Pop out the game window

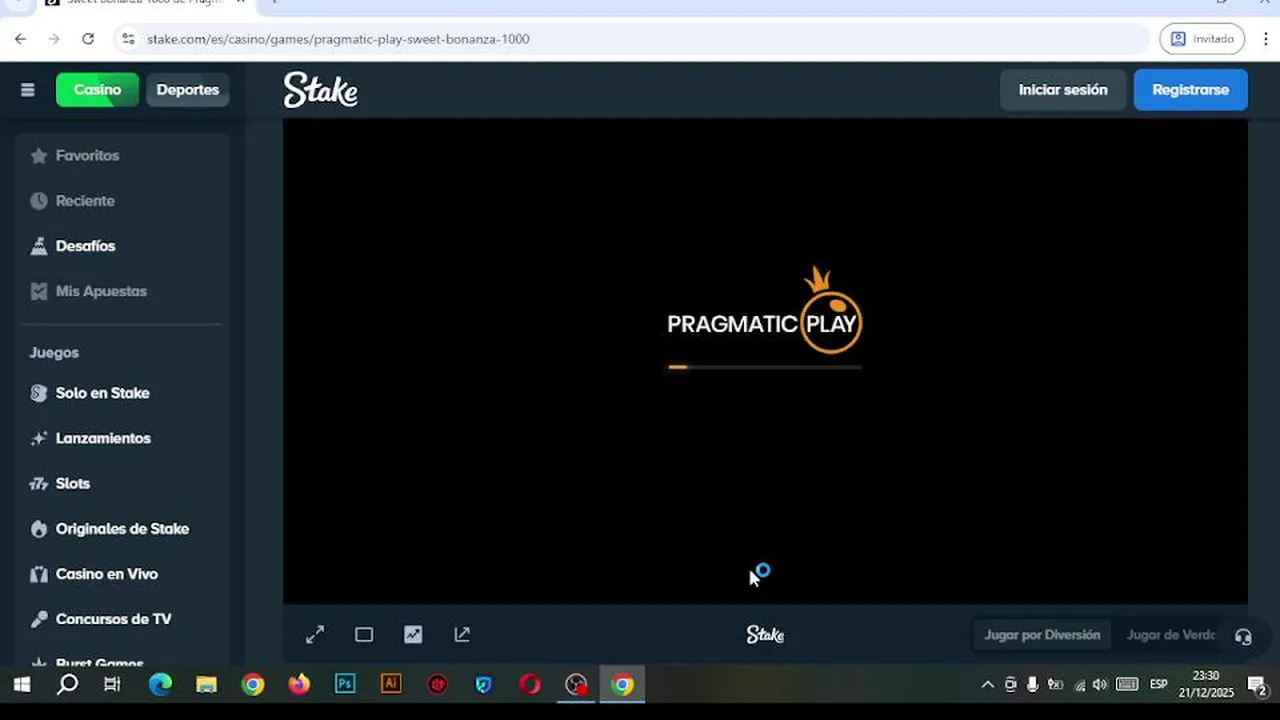point(462,634)
